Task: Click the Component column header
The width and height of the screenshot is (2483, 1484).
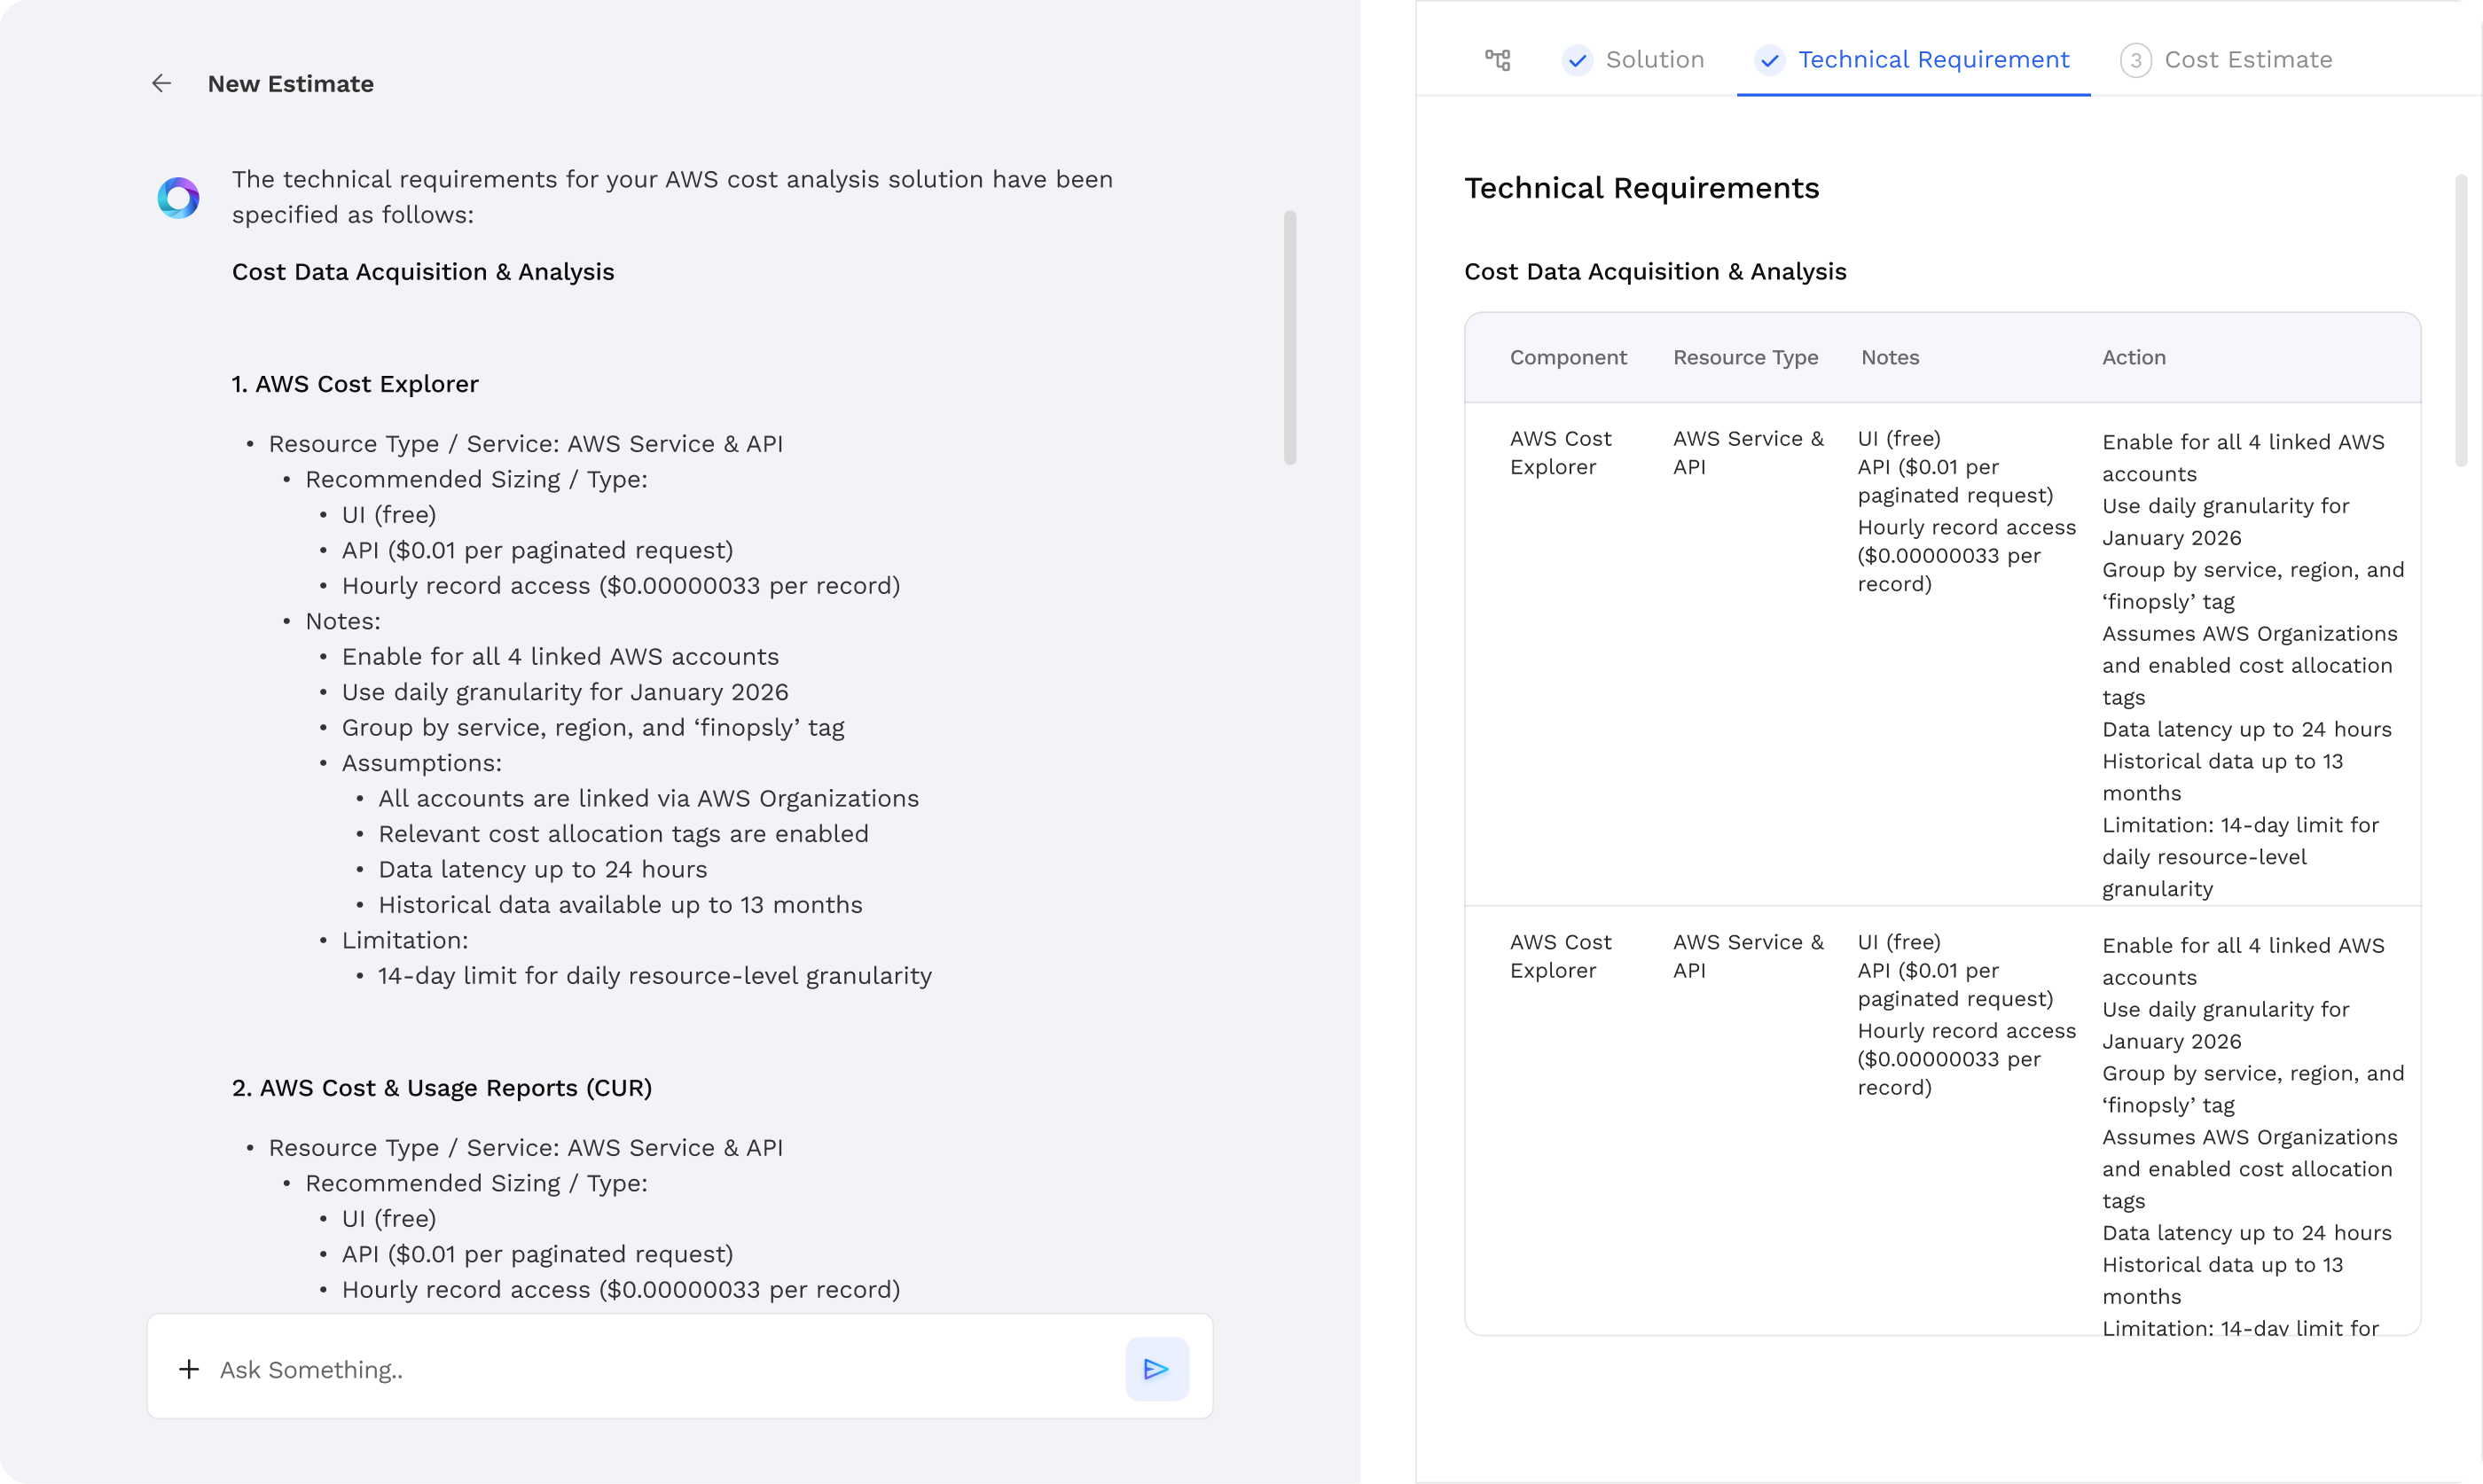Action: tap(1567, 358)
